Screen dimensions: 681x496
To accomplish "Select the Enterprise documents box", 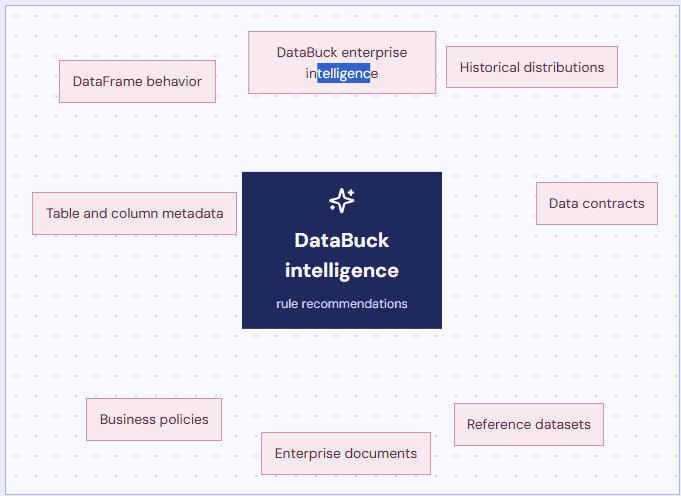I will pyautogui.click(x=346, y=453).
